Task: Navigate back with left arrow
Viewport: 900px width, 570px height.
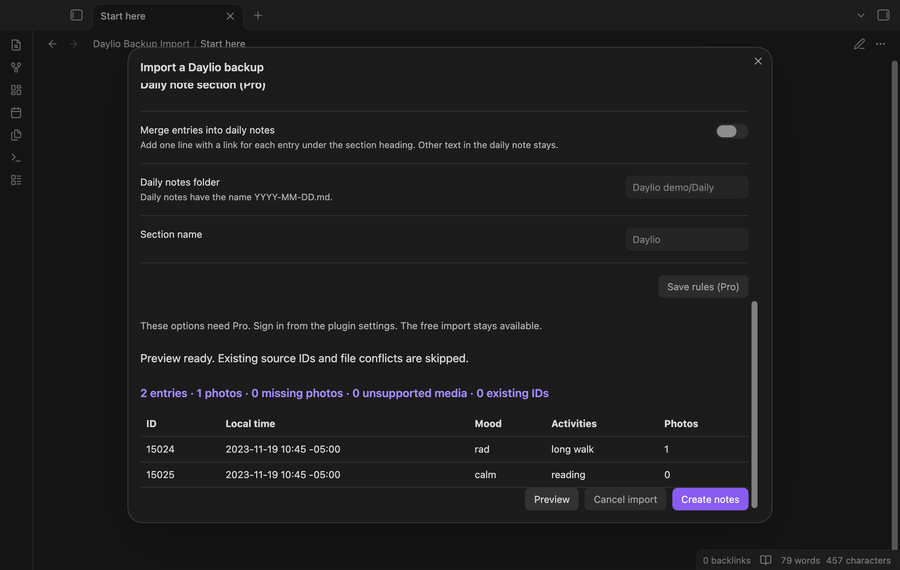Action: [52, 44]
